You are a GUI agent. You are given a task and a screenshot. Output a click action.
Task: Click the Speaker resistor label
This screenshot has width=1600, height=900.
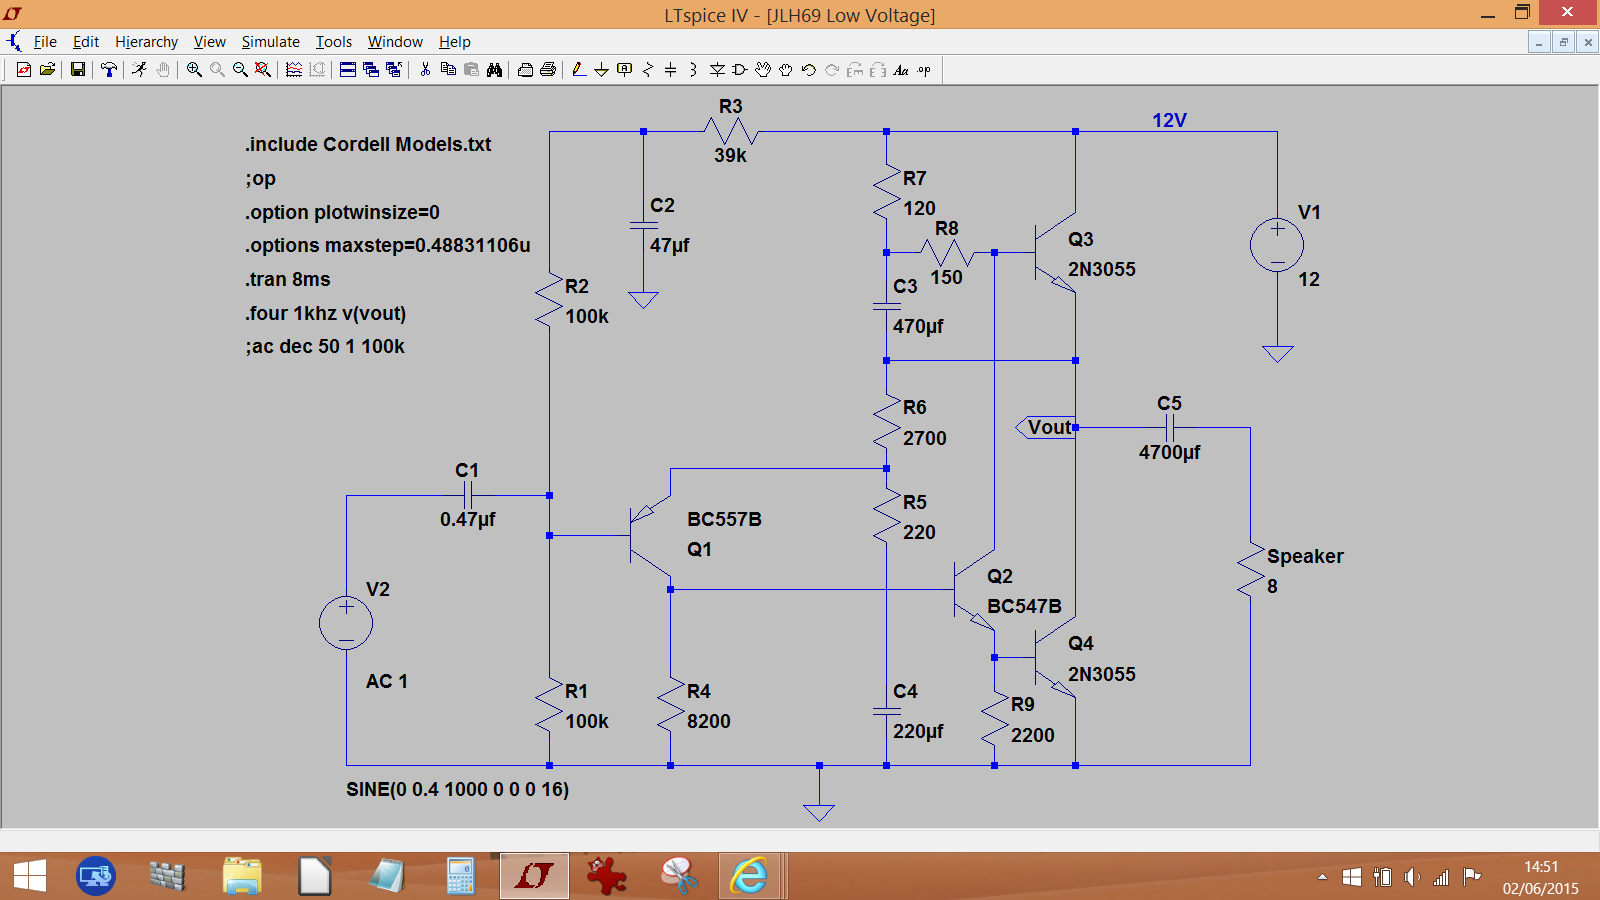1305,556
